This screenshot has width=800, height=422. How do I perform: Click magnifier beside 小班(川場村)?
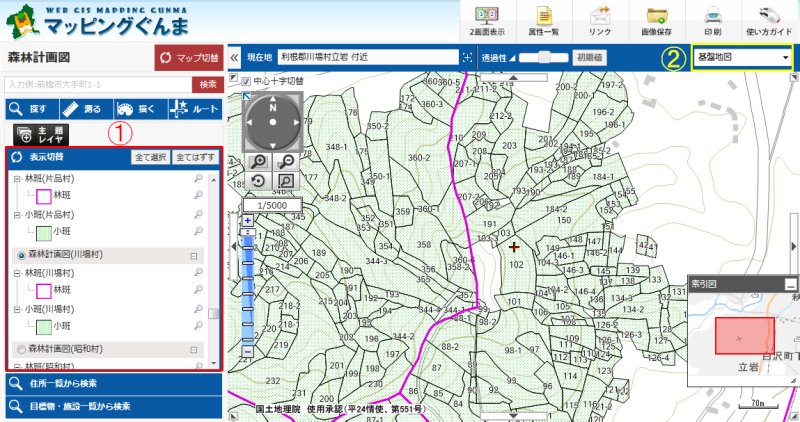[x=198, y=309]
